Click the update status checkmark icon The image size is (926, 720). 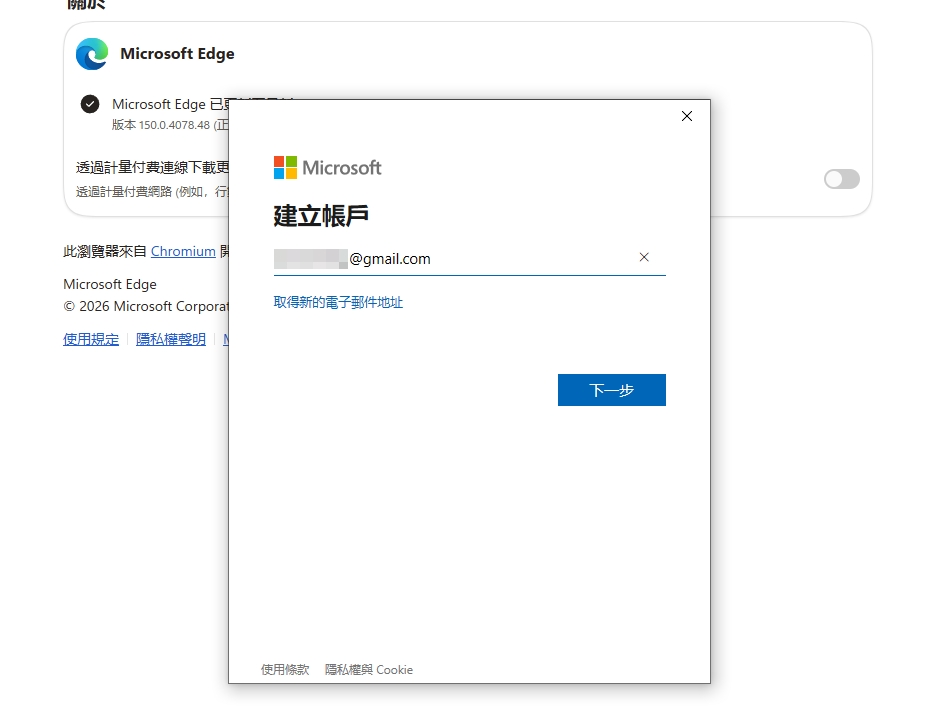pos(90,104)
